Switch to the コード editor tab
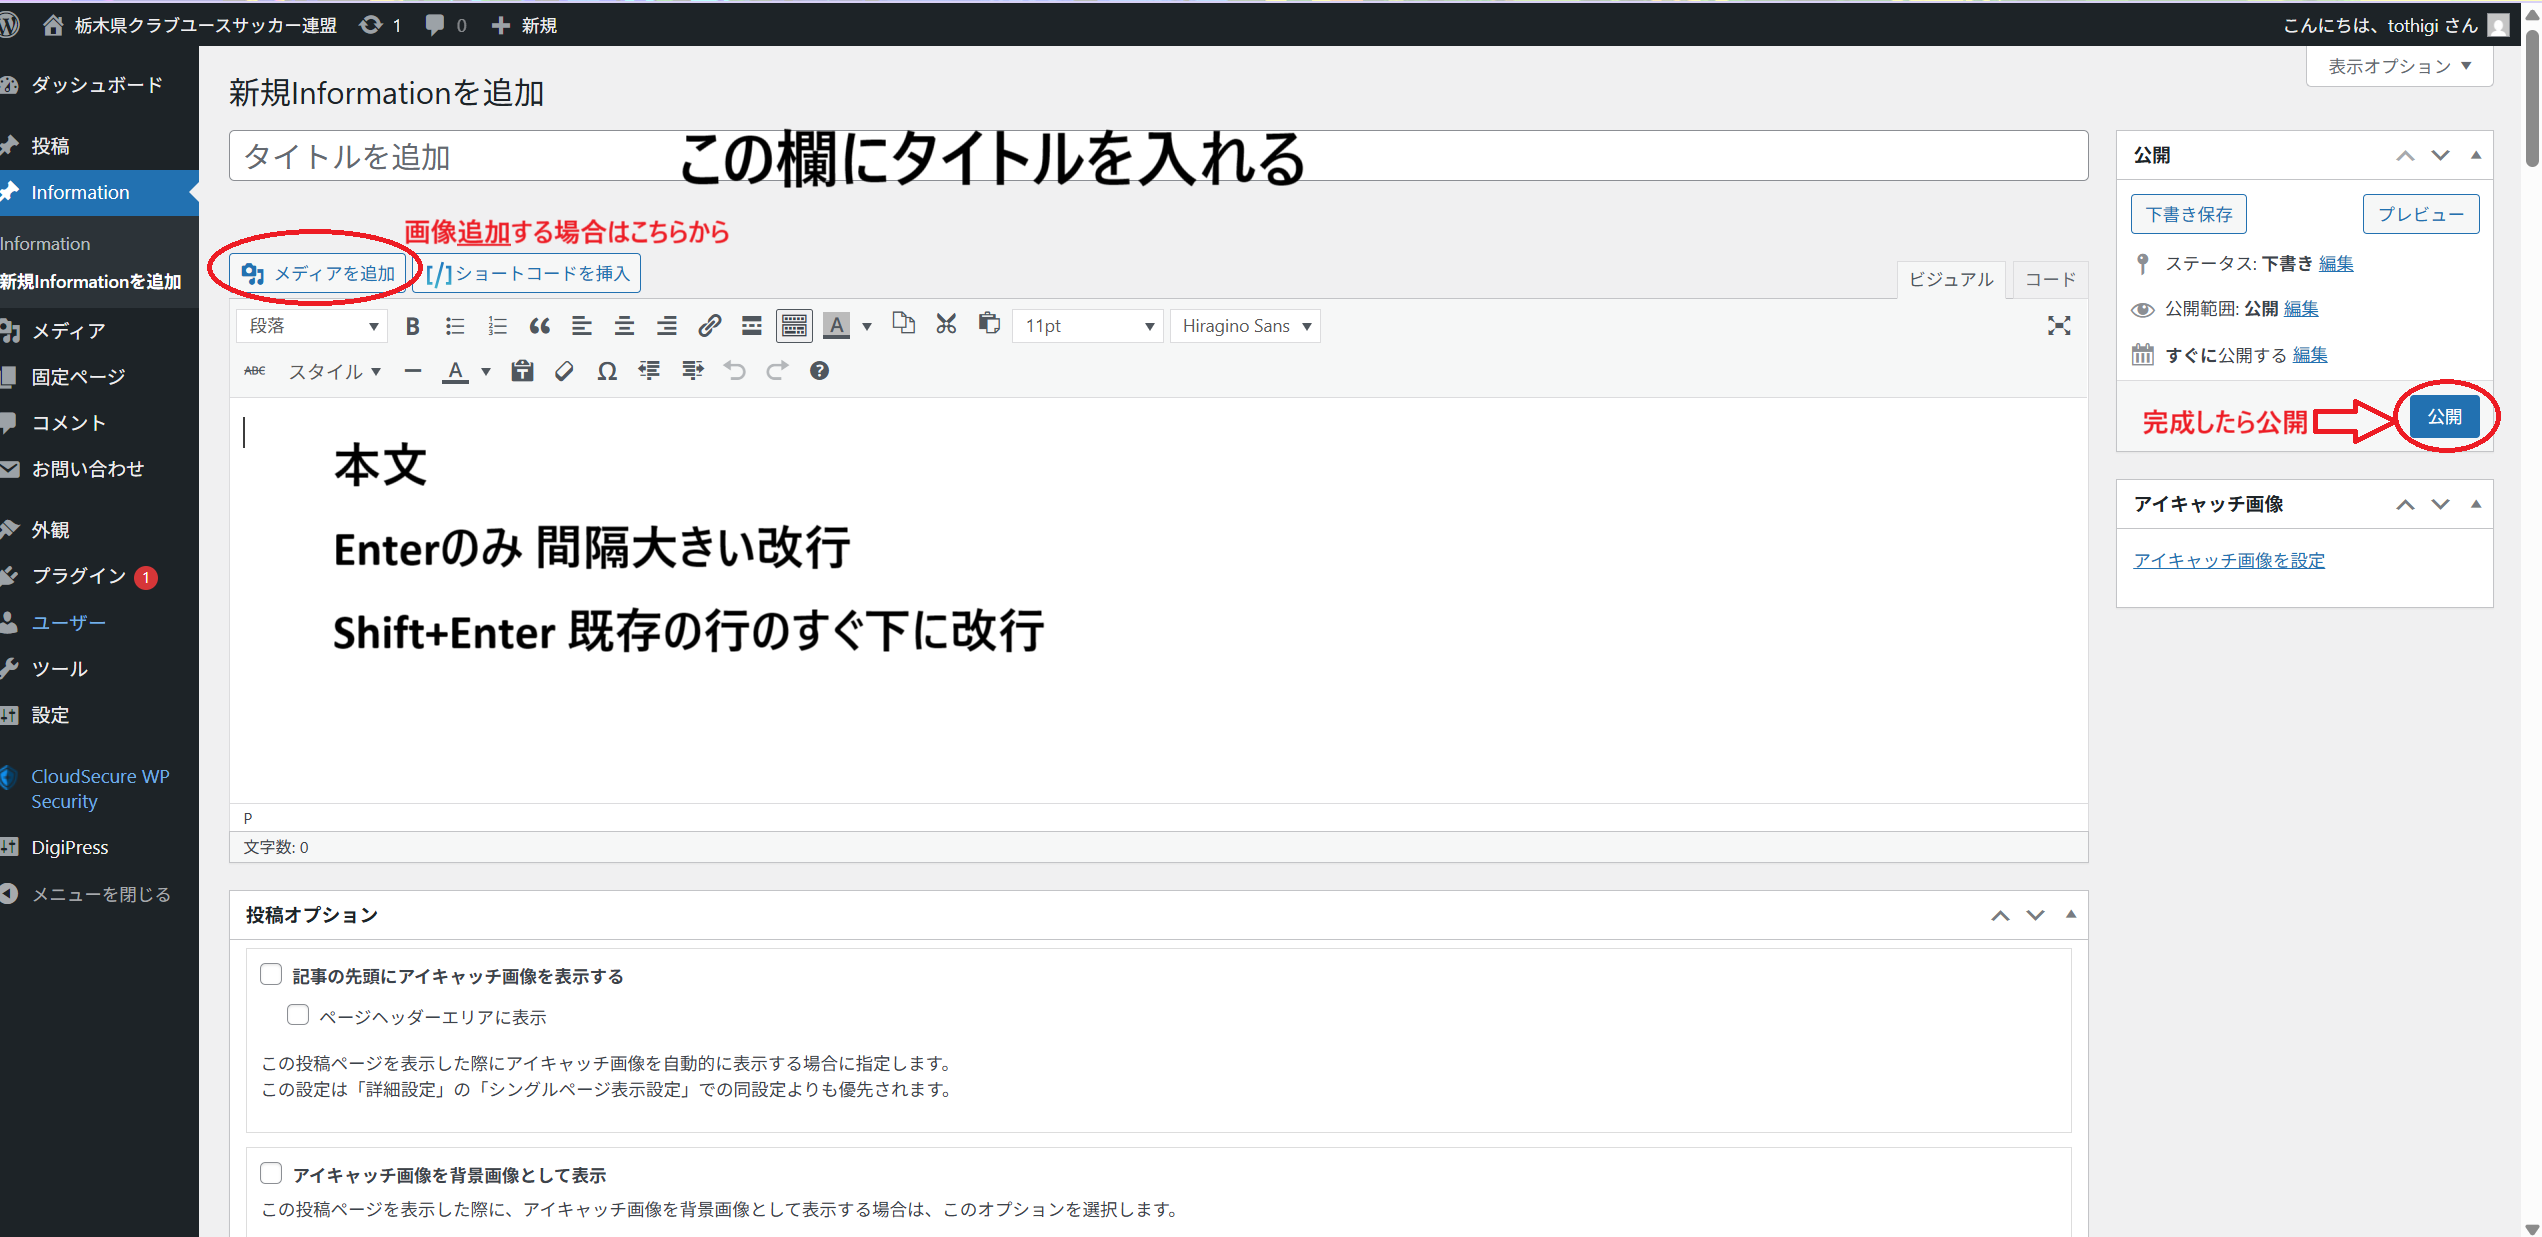The width and height of the screenshot is (2542, 1237). pyautogui.click(x=2049, y=279)
